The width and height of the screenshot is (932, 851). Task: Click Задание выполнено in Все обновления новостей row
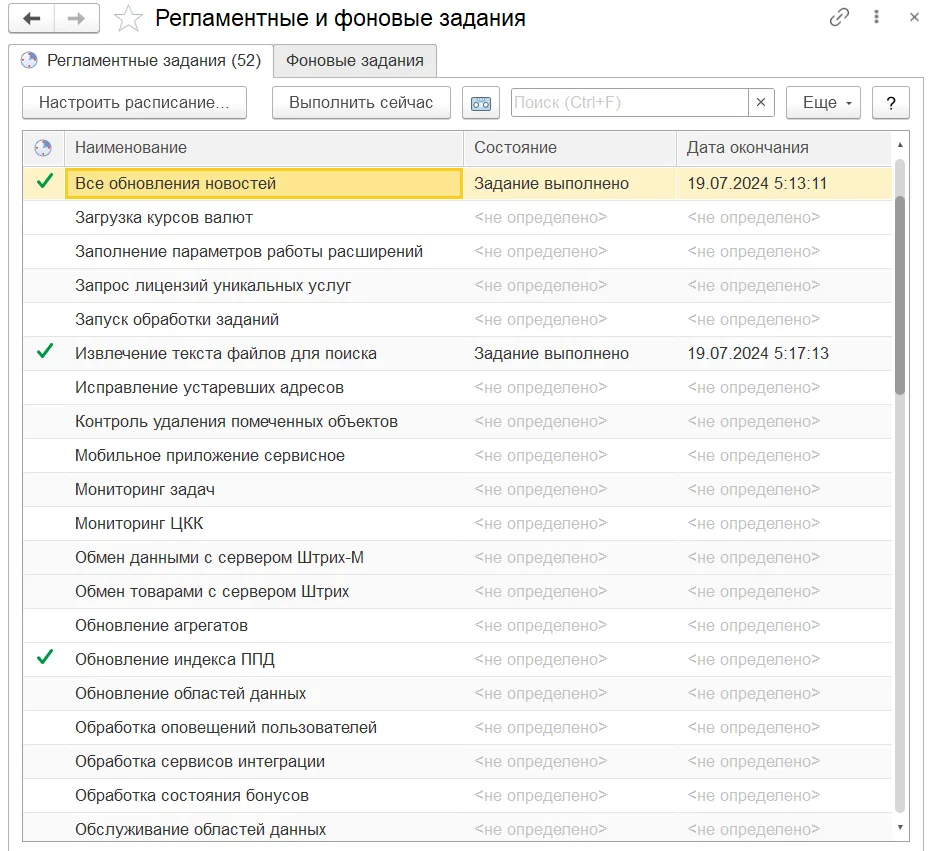pos(551,183)
